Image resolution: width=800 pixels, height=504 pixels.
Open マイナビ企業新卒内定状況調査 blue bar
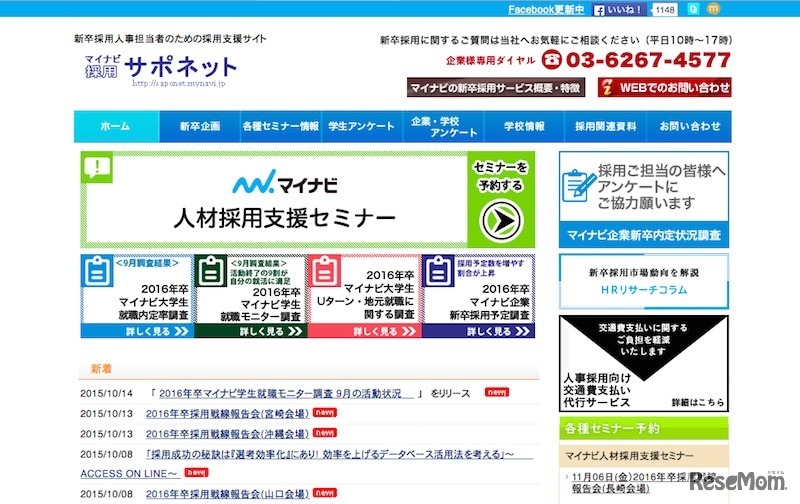(x=644, y=235)
